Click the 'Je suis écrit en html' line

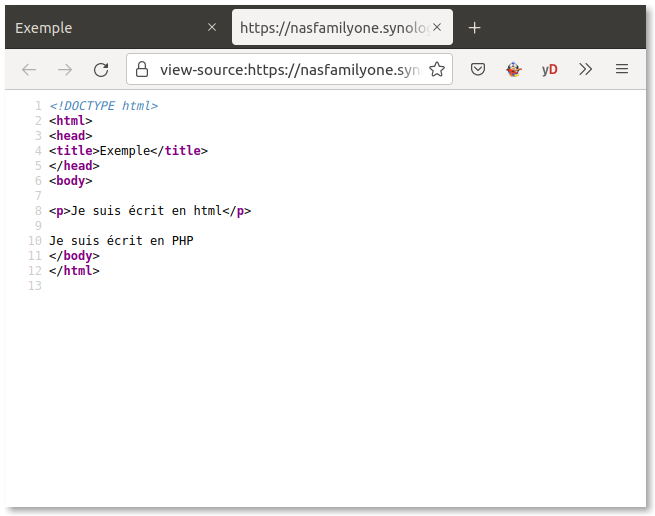click(x=150, y=211)
